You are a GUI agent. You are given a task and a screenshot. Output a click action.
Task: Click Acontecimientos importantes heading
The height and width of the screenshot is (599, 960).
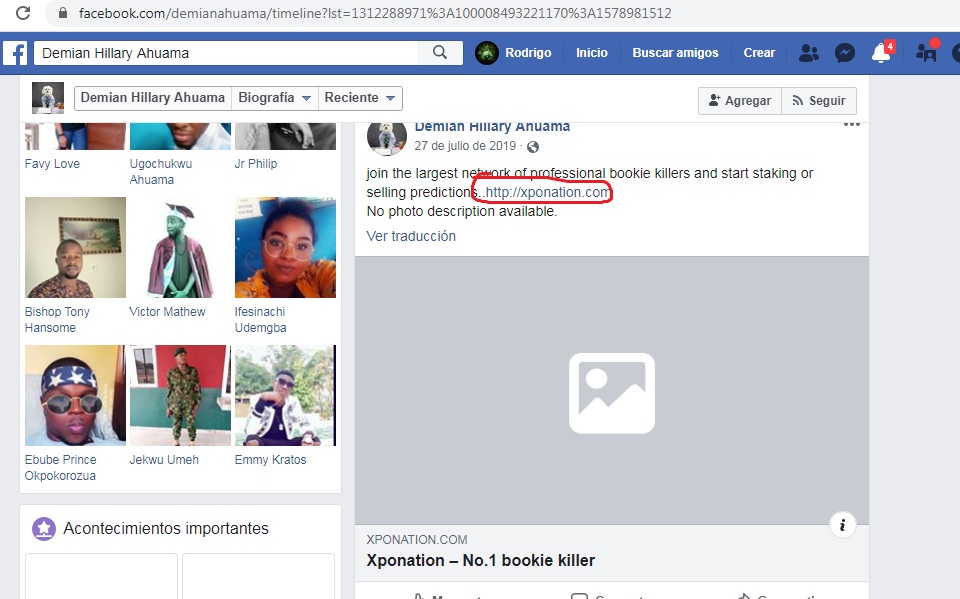point(166,529)
